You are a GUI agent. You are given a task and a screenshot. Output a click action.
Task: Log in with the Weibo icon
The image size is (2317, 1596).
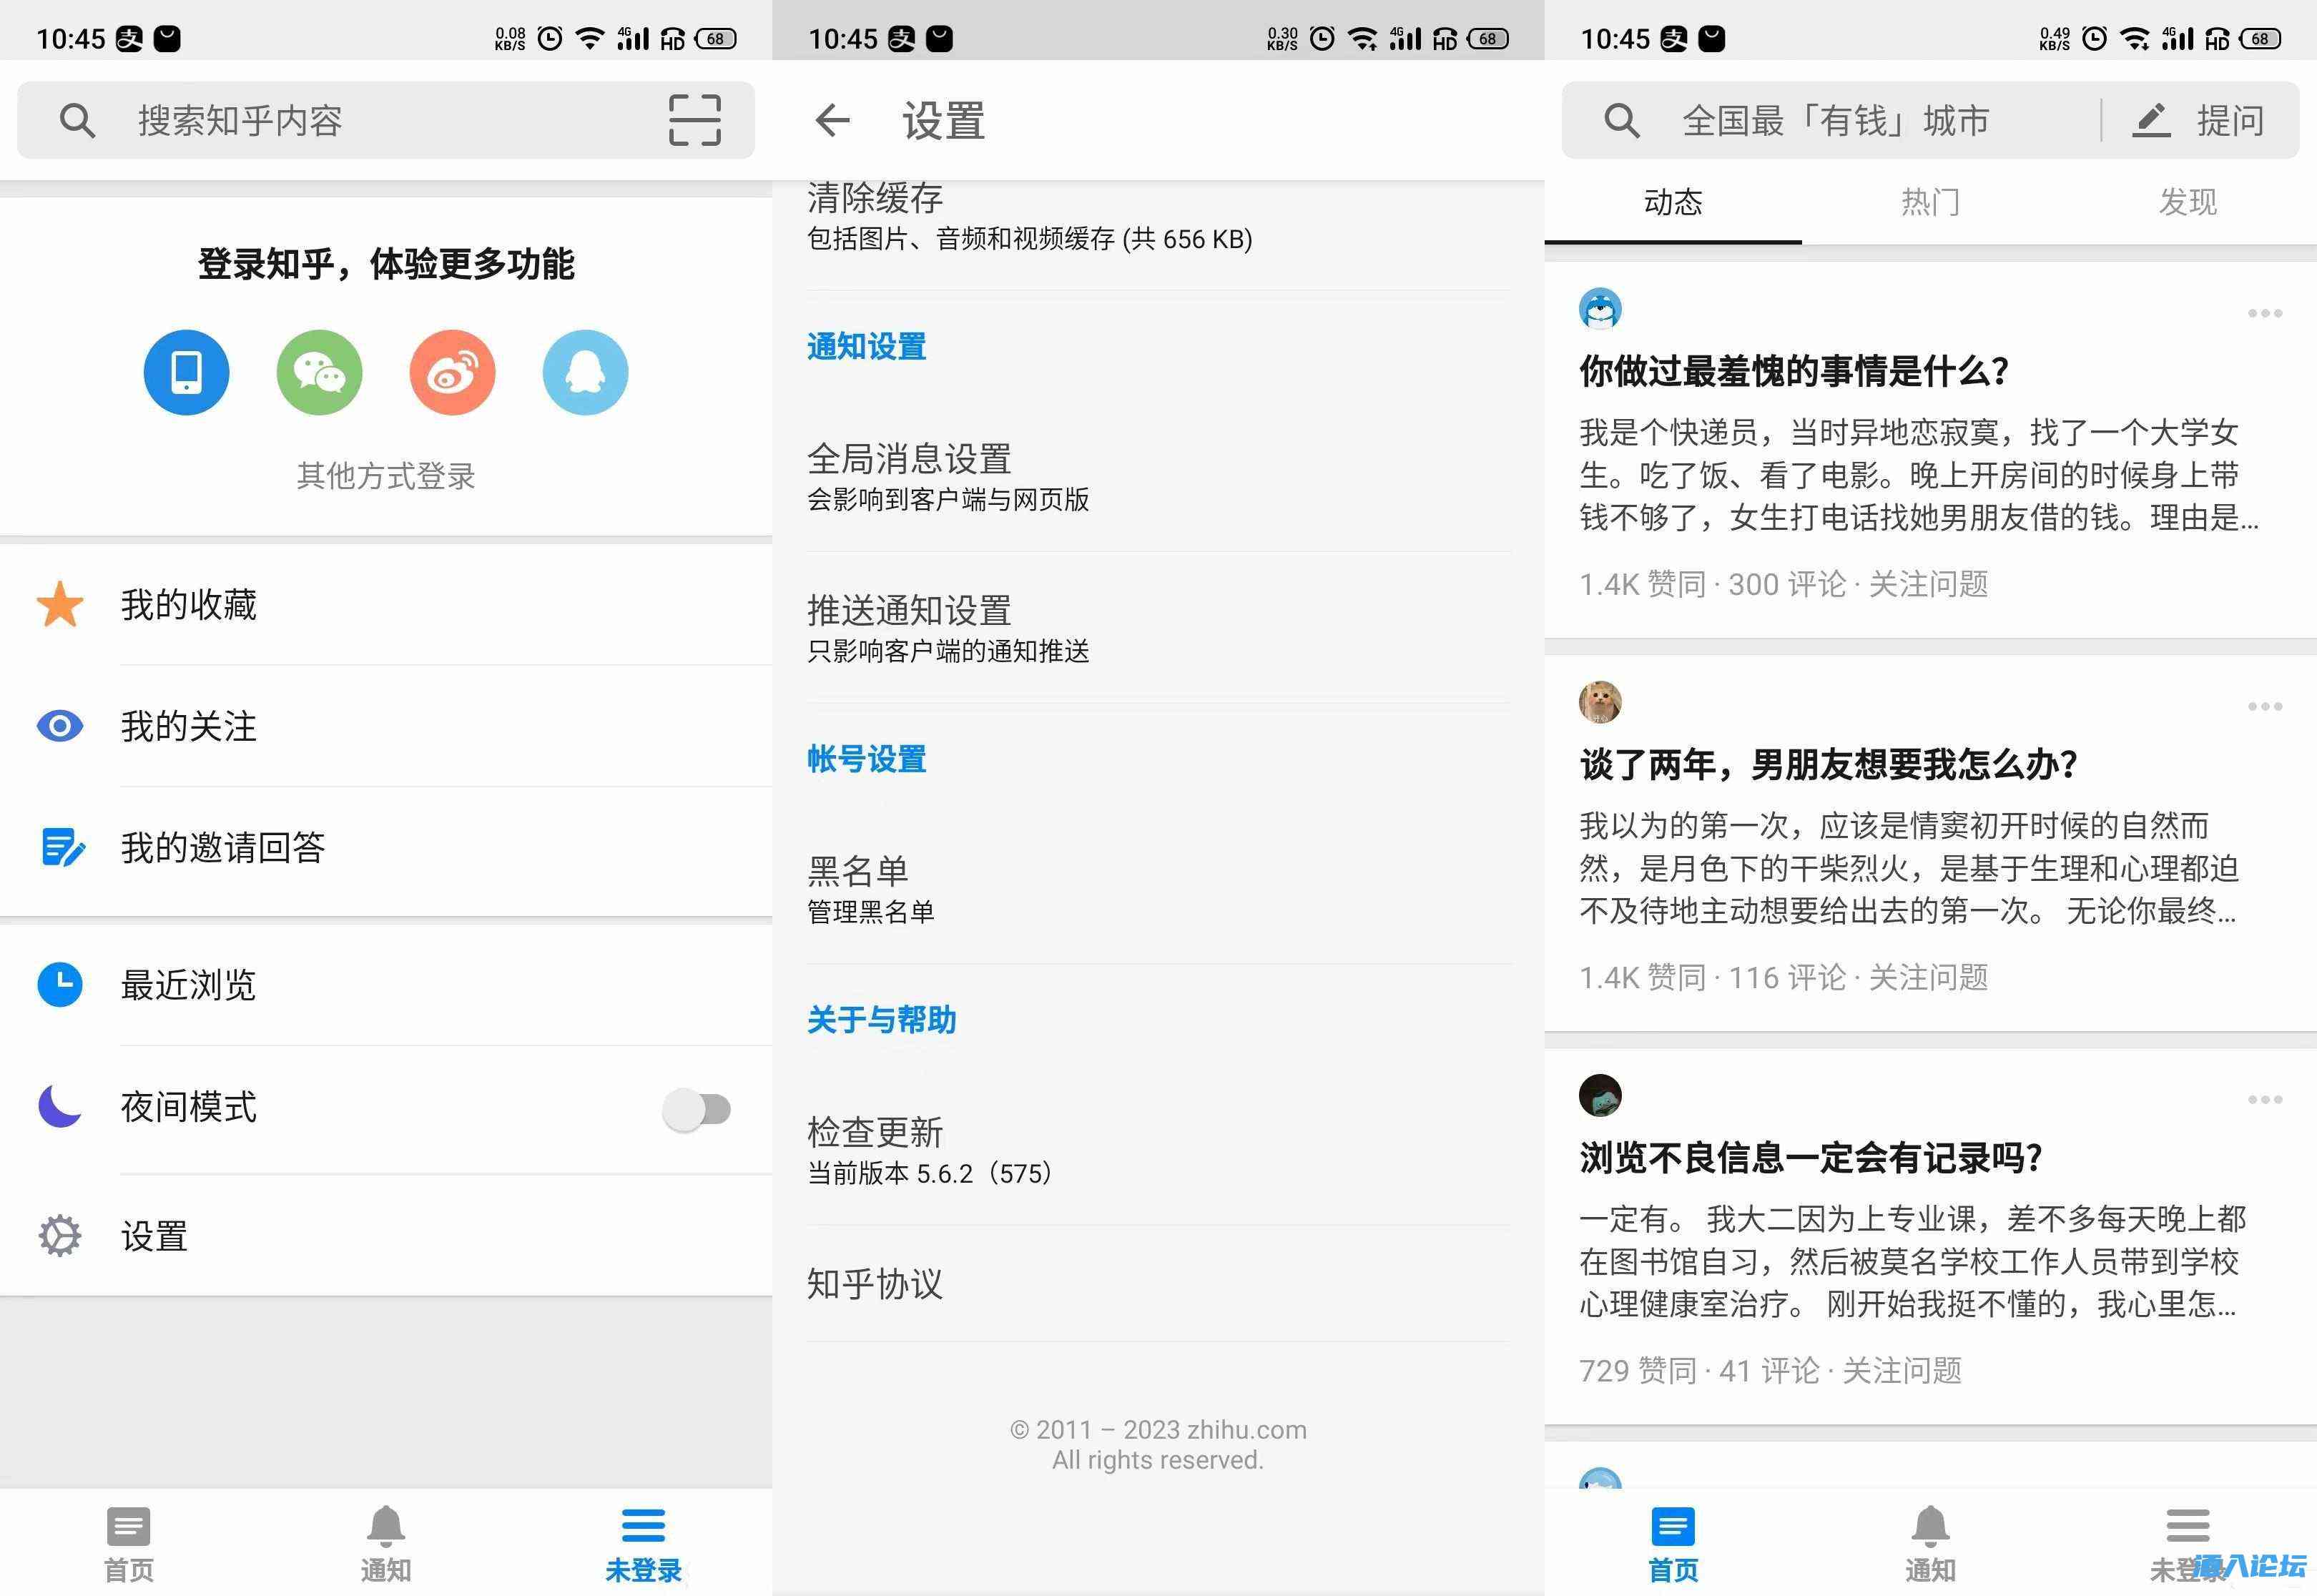click(452, 372)
